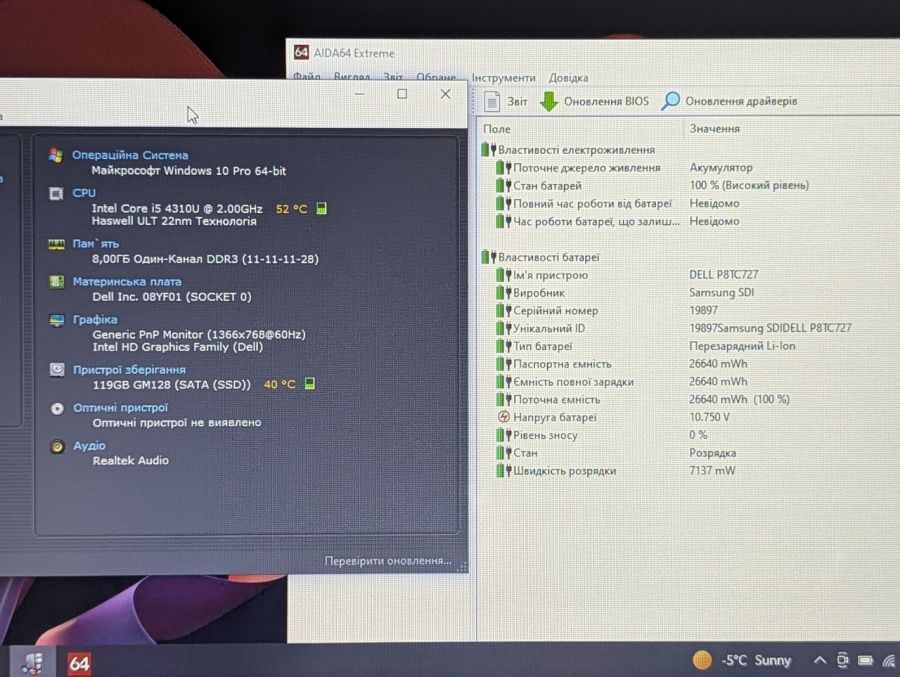Click the taskbar icon left of AIDA64
Image resolution: width=900 pixels, height=677 pixels.
(32, 663)
